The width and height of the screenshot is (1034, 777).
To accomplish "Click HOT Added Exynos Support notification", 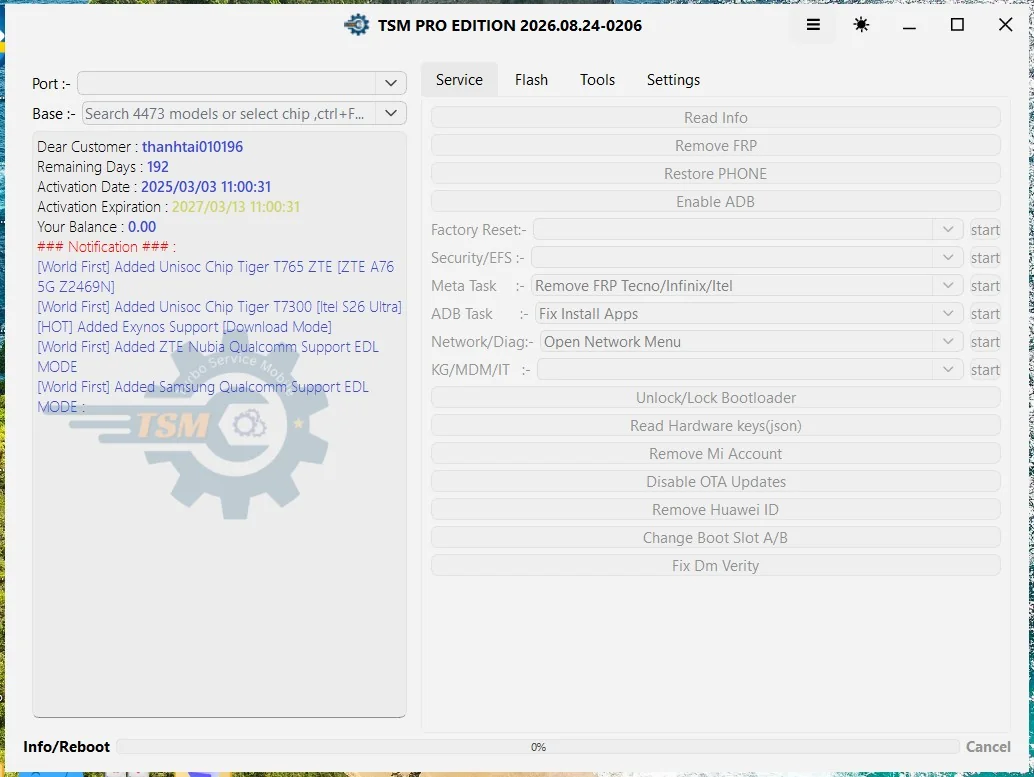I will click(184, 326).
